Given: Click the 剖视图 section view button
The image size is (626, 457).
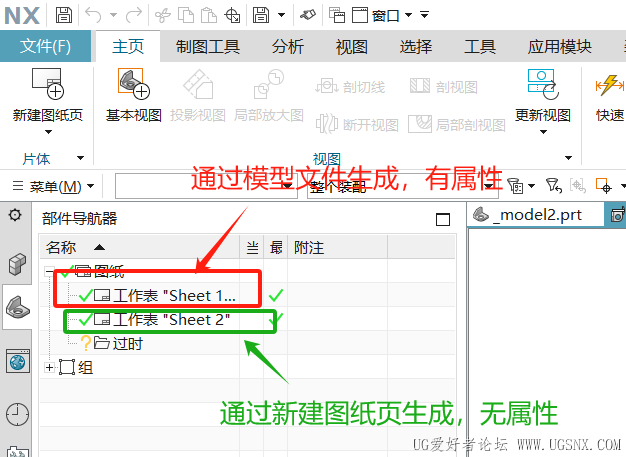Looking at the screenshot, I should (444, 86).
